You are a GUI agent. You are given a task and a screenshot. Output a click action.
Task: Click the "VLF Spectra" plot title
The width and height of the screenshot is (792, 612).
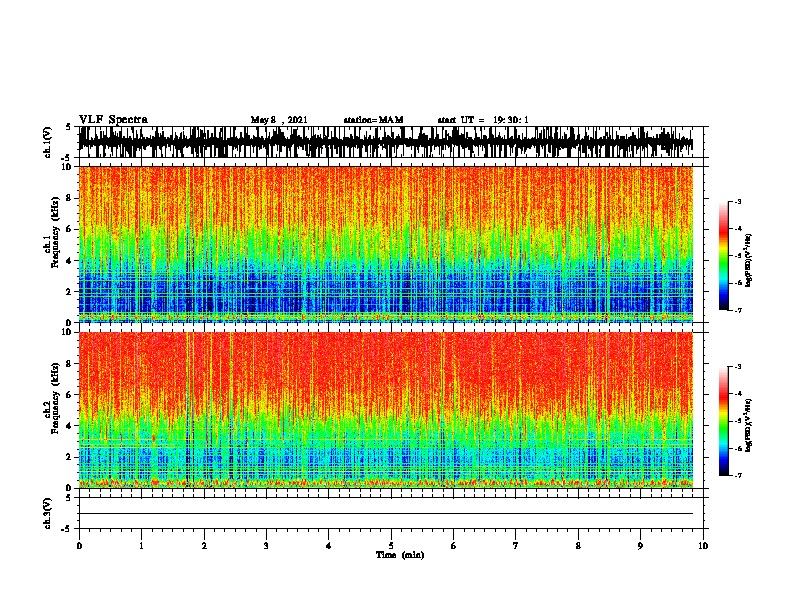point(113,120)
